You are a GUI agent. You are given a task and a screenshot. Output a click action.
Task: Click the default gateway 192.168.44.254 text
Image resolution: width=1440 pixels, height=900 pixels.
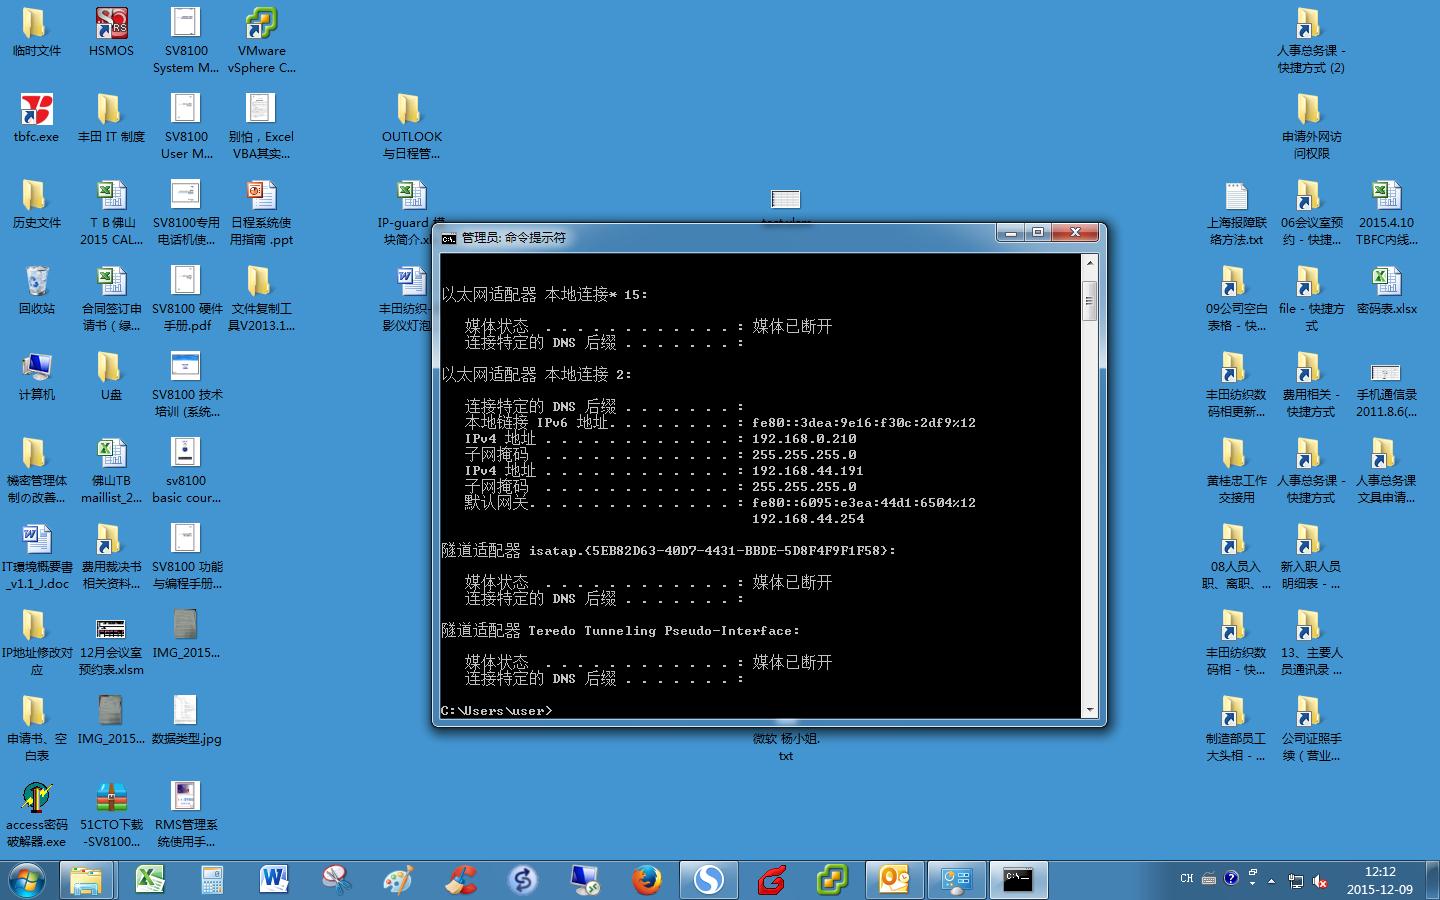808,518
